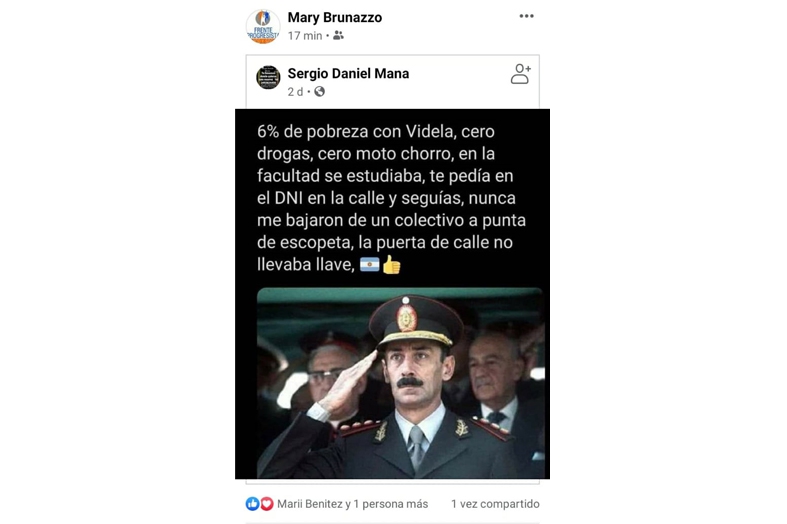Open the three-dots post options menu
The width and height of the screenshot is (787, 524).
pyautogui.click(x=526, y=16)
